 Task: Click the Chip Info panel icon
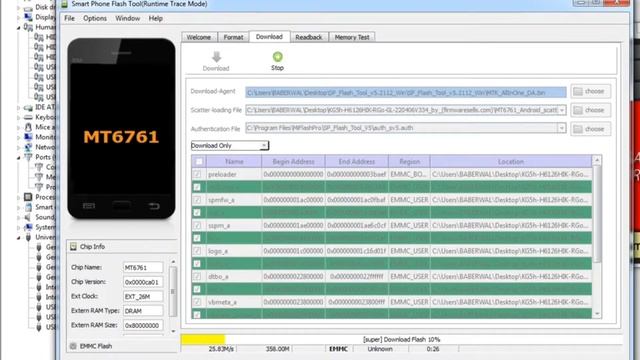pos(73,246)
